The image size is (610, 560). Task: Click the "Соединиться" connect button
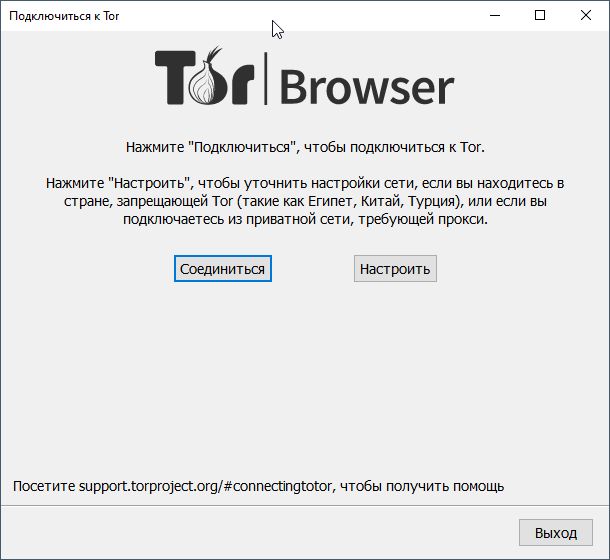click(x=223, y=269)
